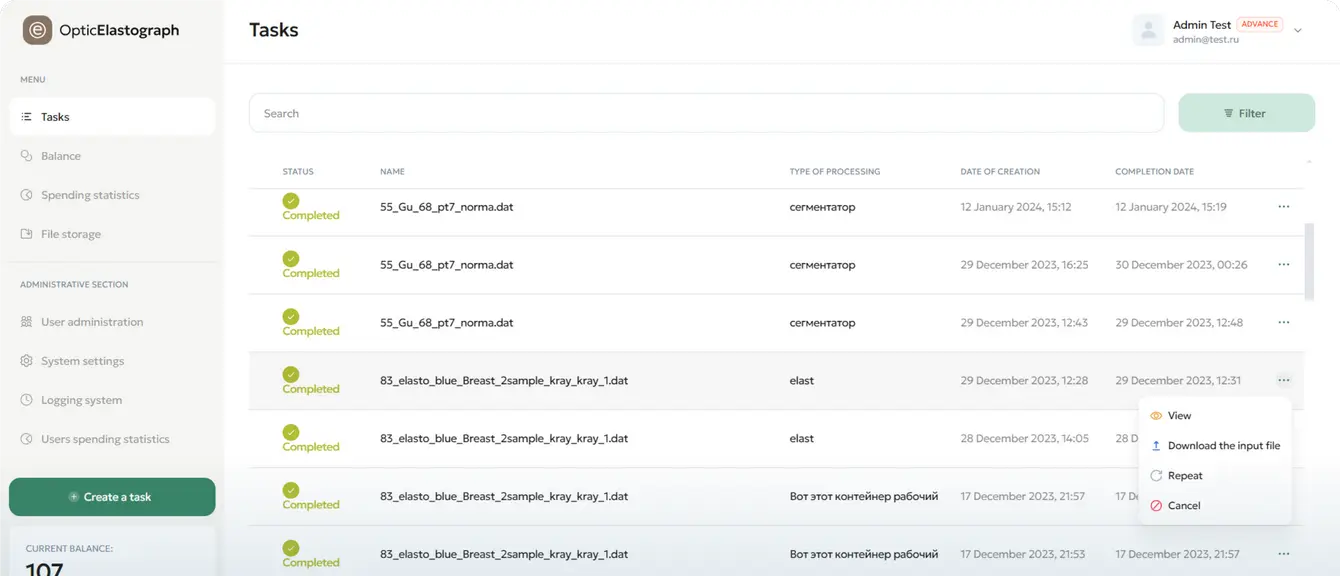Click the Create a task button
Image resolution: width=1340 pixels, height=576 pixels.
pos(112,497)
